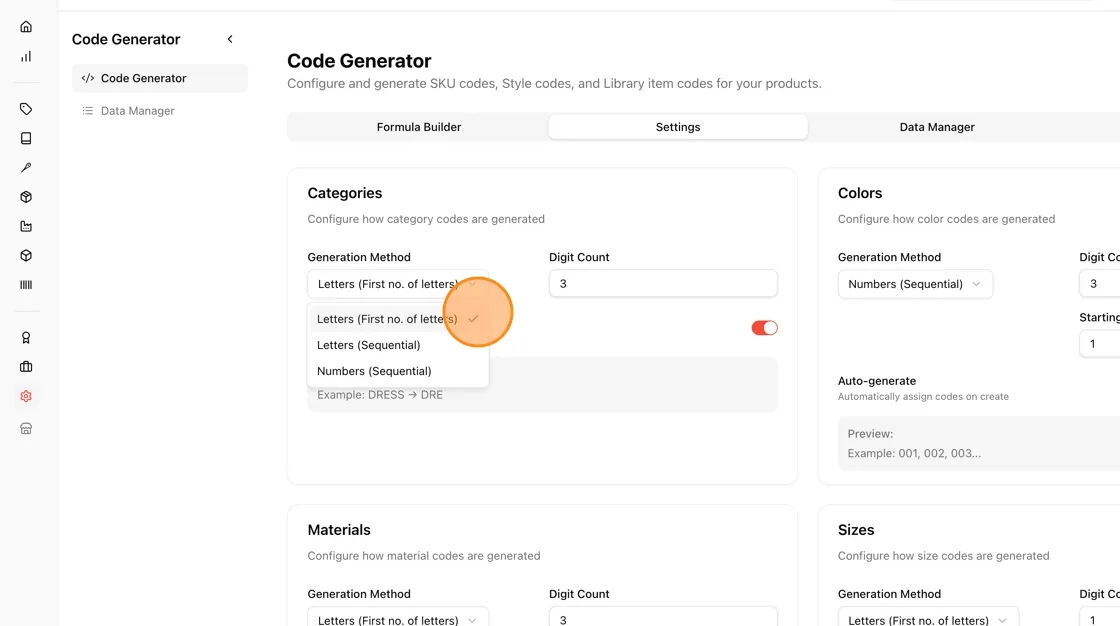
Task: Toggle the Categories auto-generate switch
Action: [764, 328]
